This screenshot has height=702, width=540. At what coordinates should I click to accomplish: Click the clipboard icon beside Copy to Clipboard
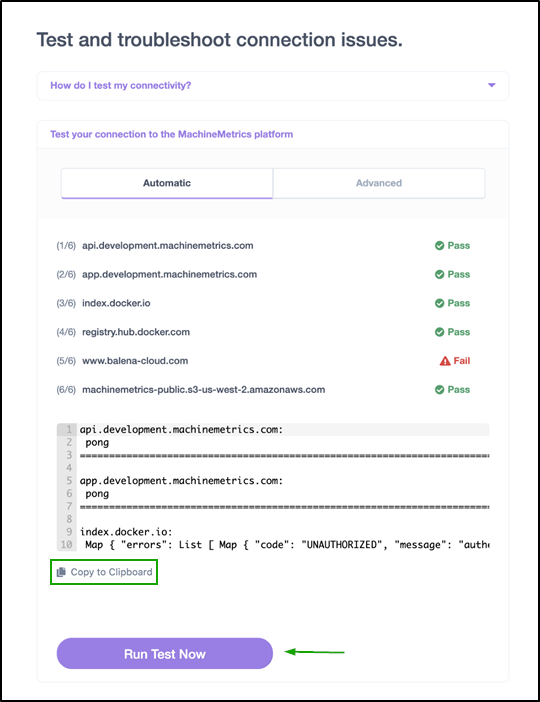[61, 572]
